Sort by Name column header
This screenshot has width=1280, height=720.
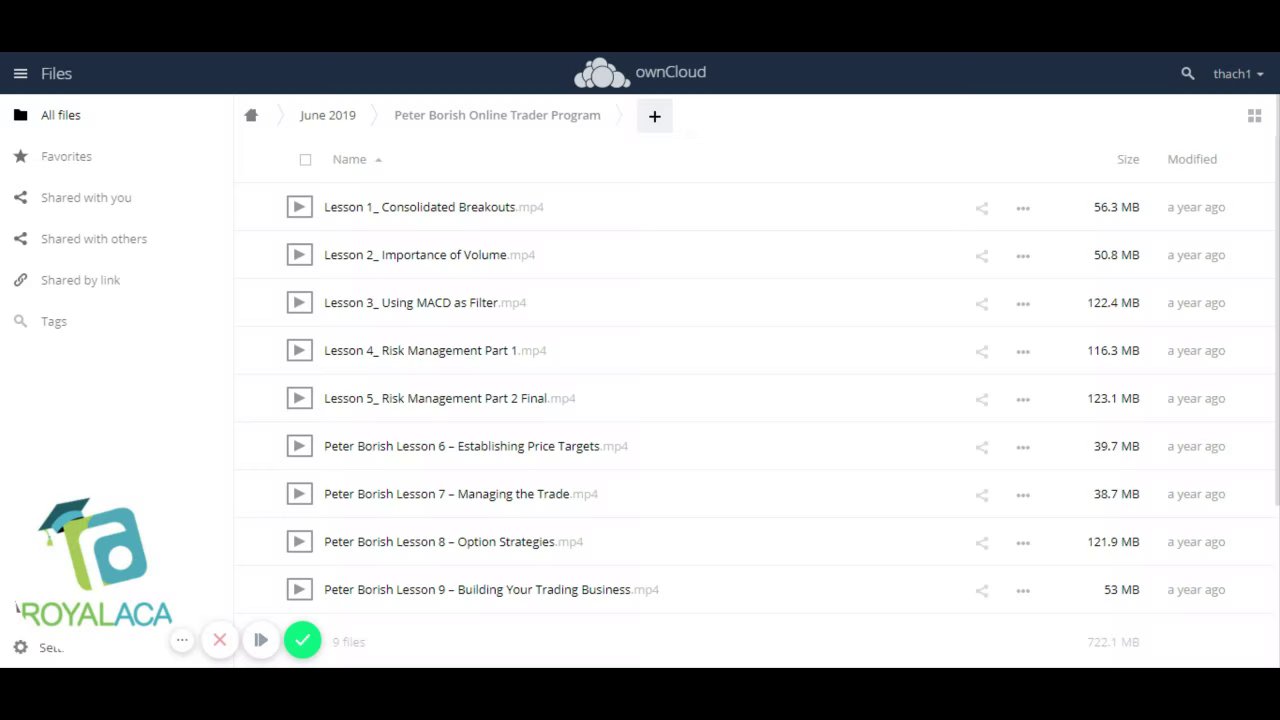pyautogui.click(x=349, y=159)
